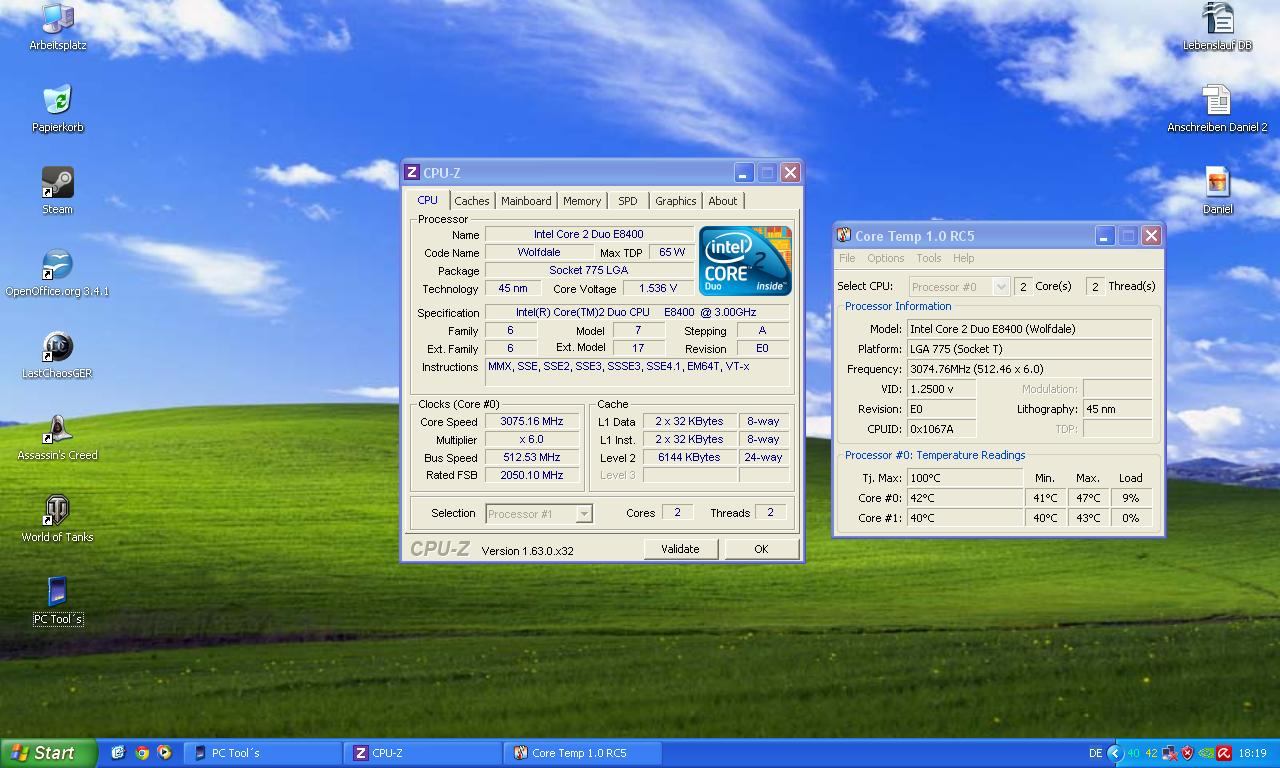
Task: Open the Lebenslauf DB document icon
Action: (1217, 20)
